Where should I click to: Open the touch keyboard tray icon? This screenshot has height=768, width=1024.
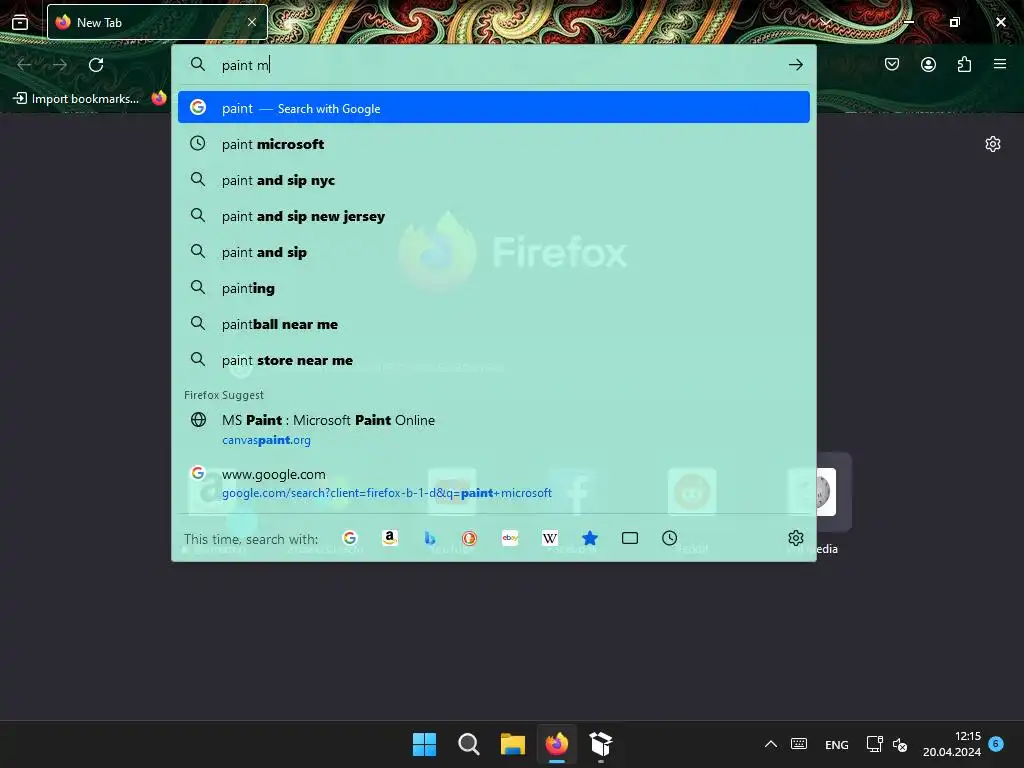pyautogui.click(x=799, y=744)
